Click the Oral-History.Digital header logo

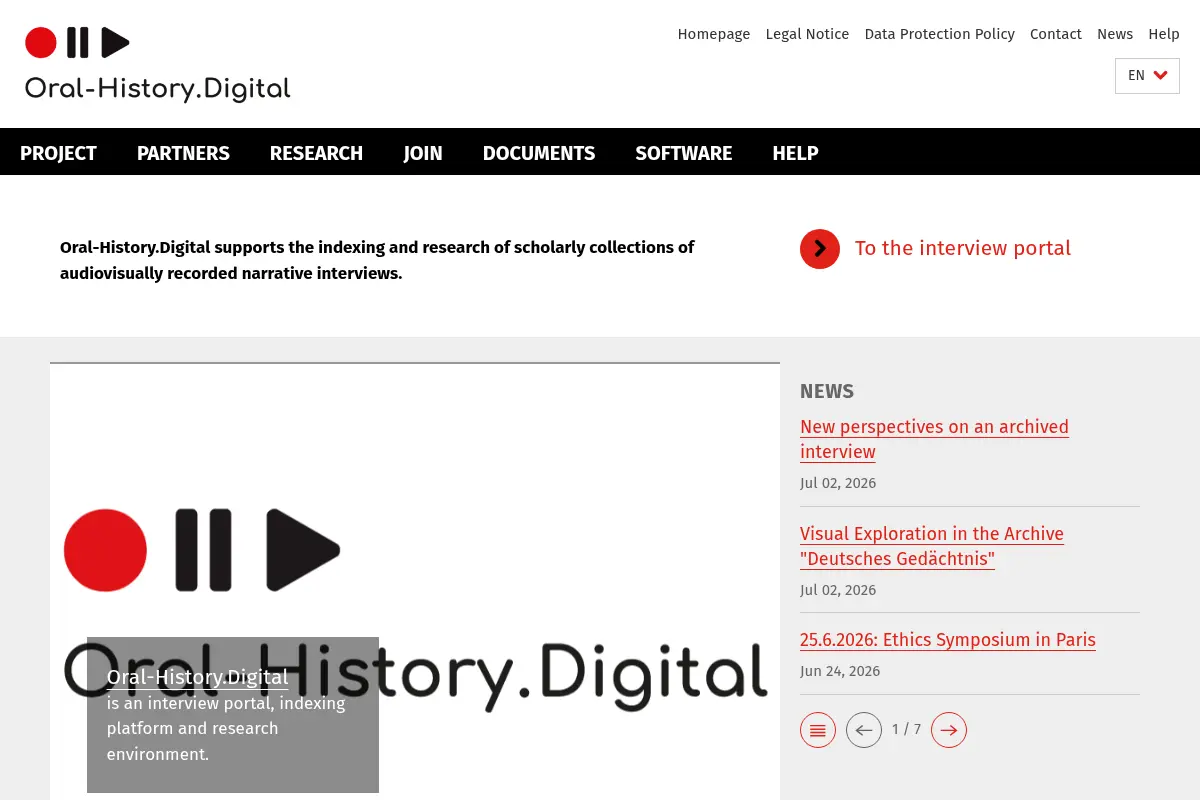pos(157,64)
